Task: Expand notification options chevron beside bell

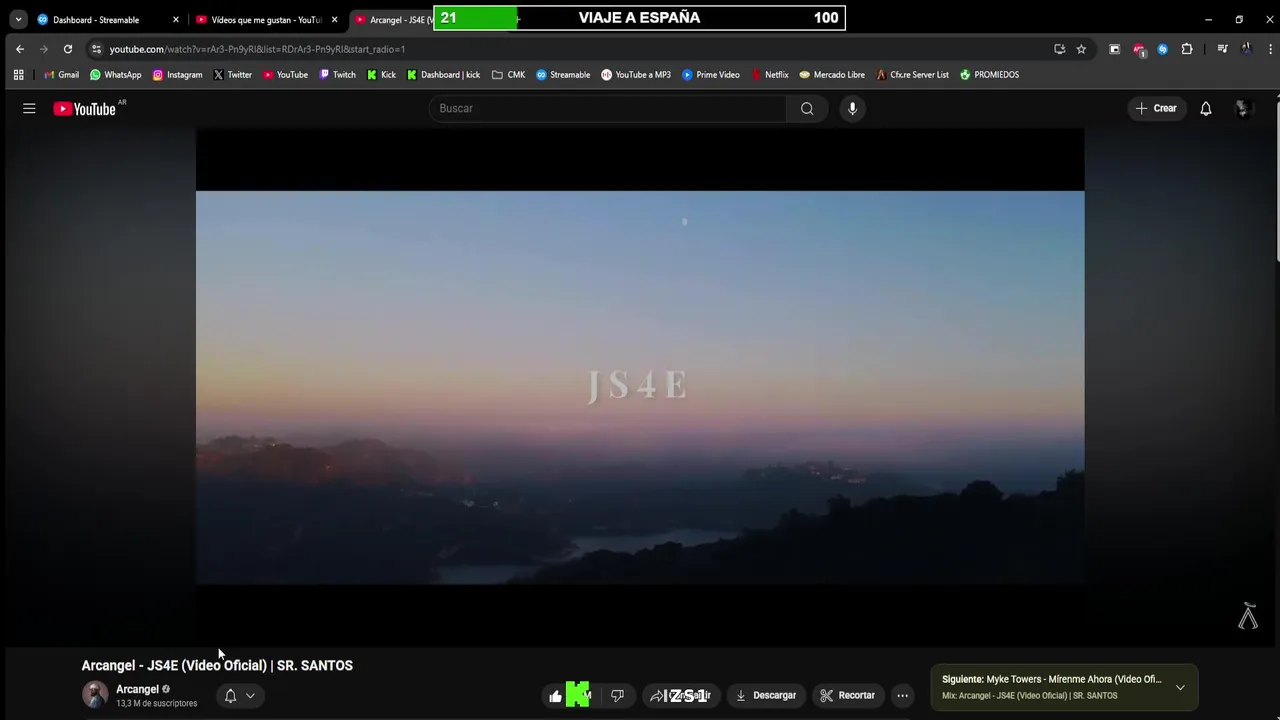Action: (250, 696)
